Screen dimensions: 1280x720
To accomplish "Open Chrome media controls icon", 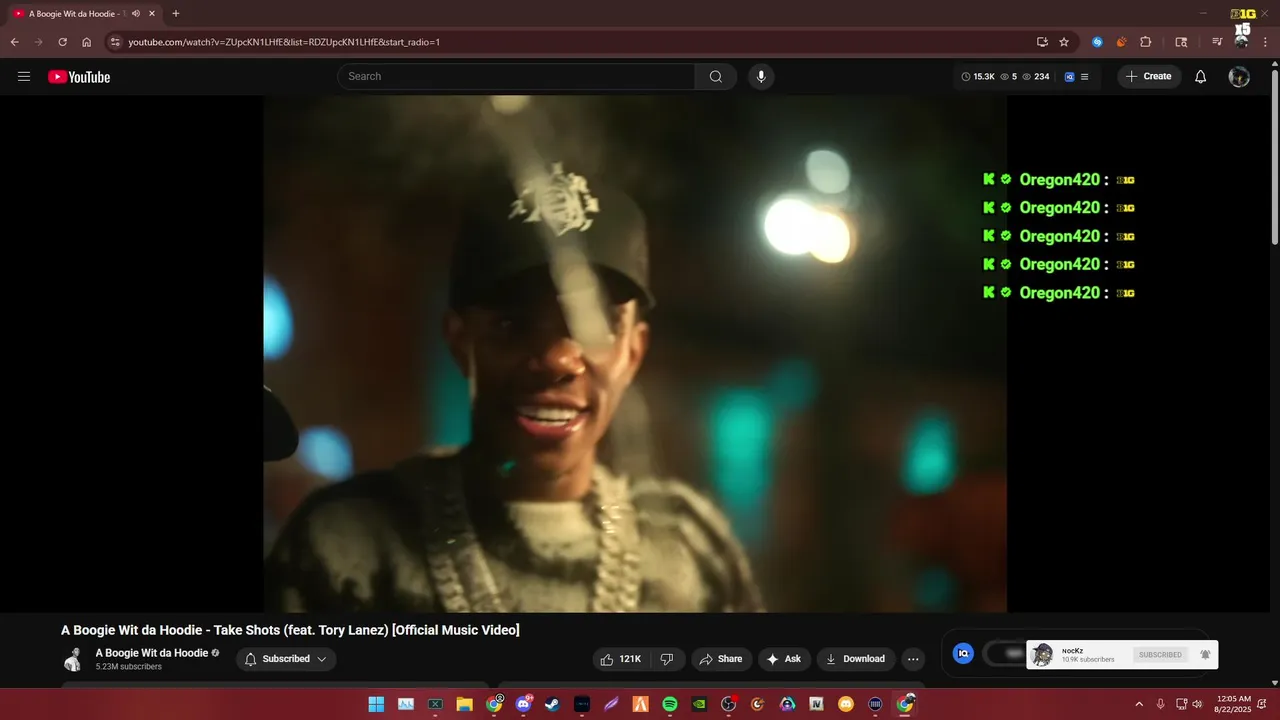I will [x=1217, y=42].
